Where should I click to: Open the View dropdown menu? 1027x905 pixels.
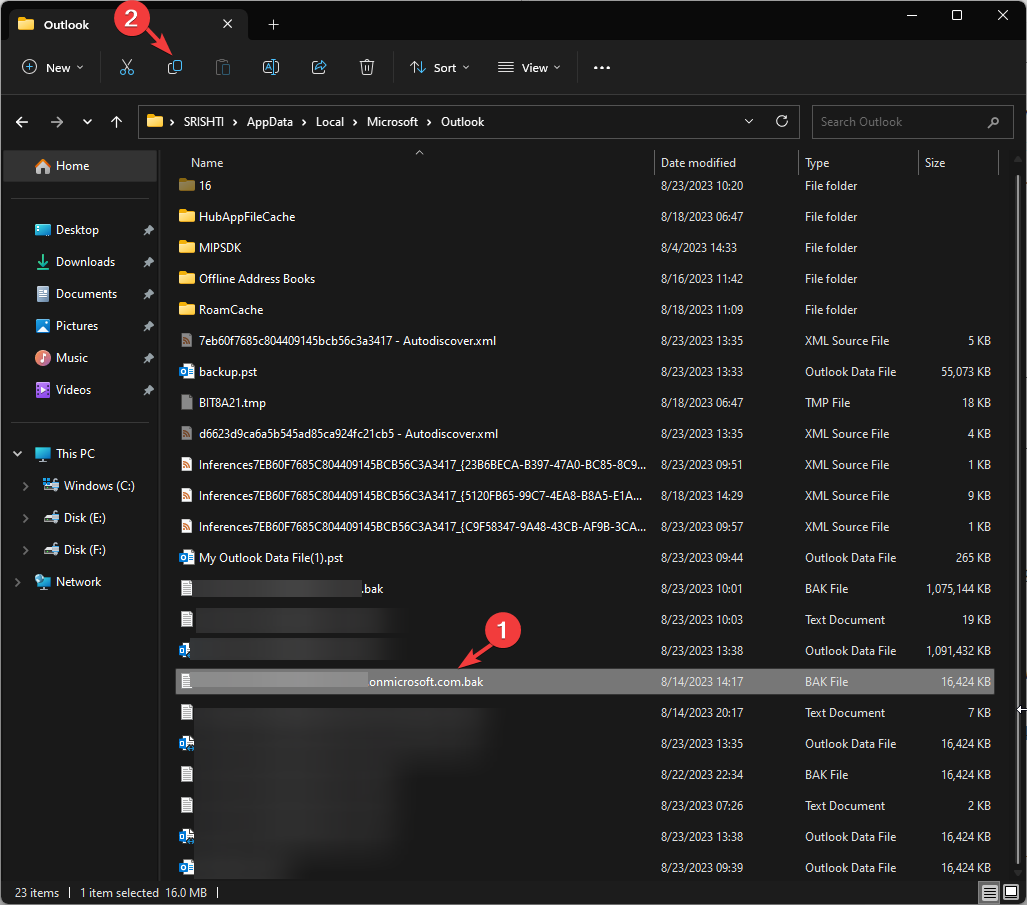(529, 68)
